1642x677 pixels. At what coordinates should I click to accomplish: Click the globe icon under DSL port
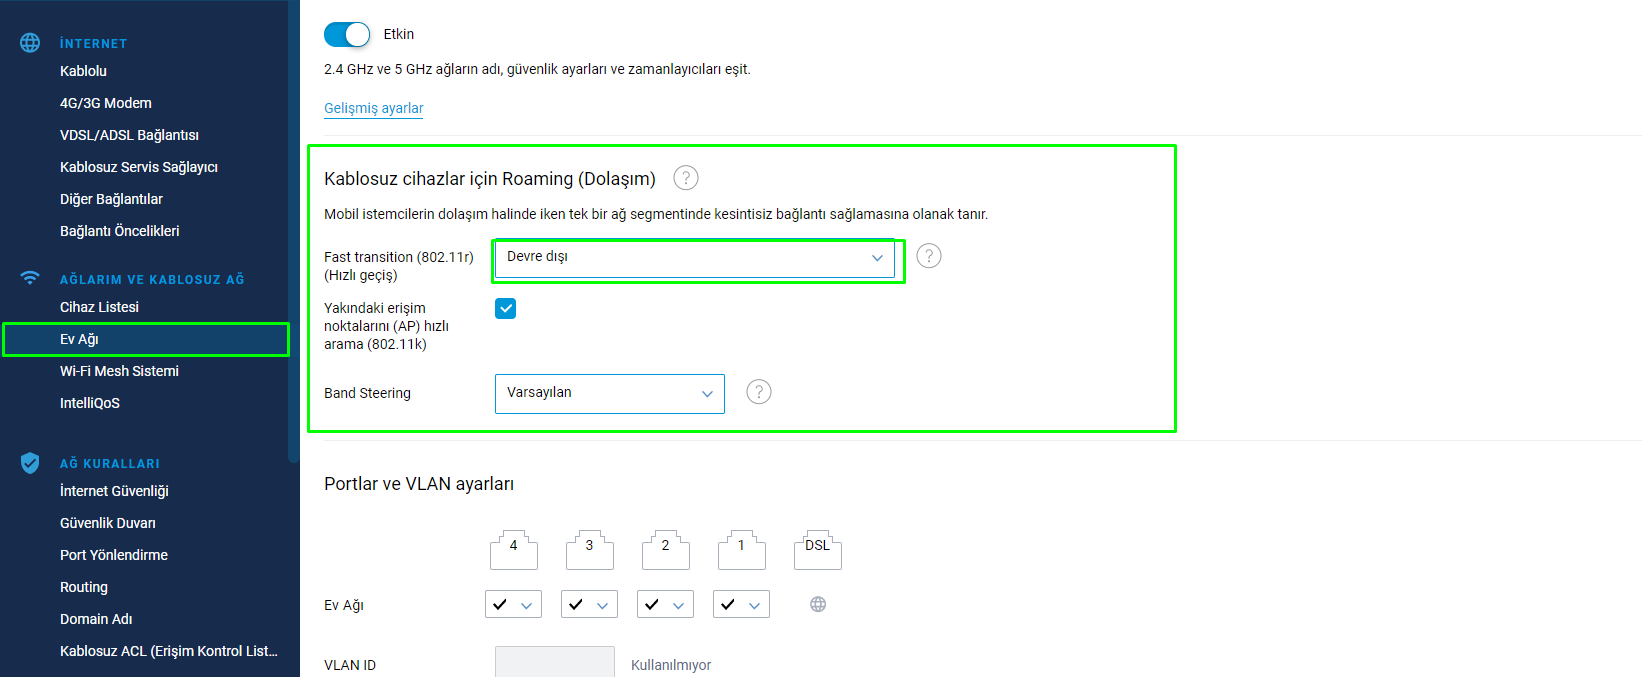coord(818,604)
